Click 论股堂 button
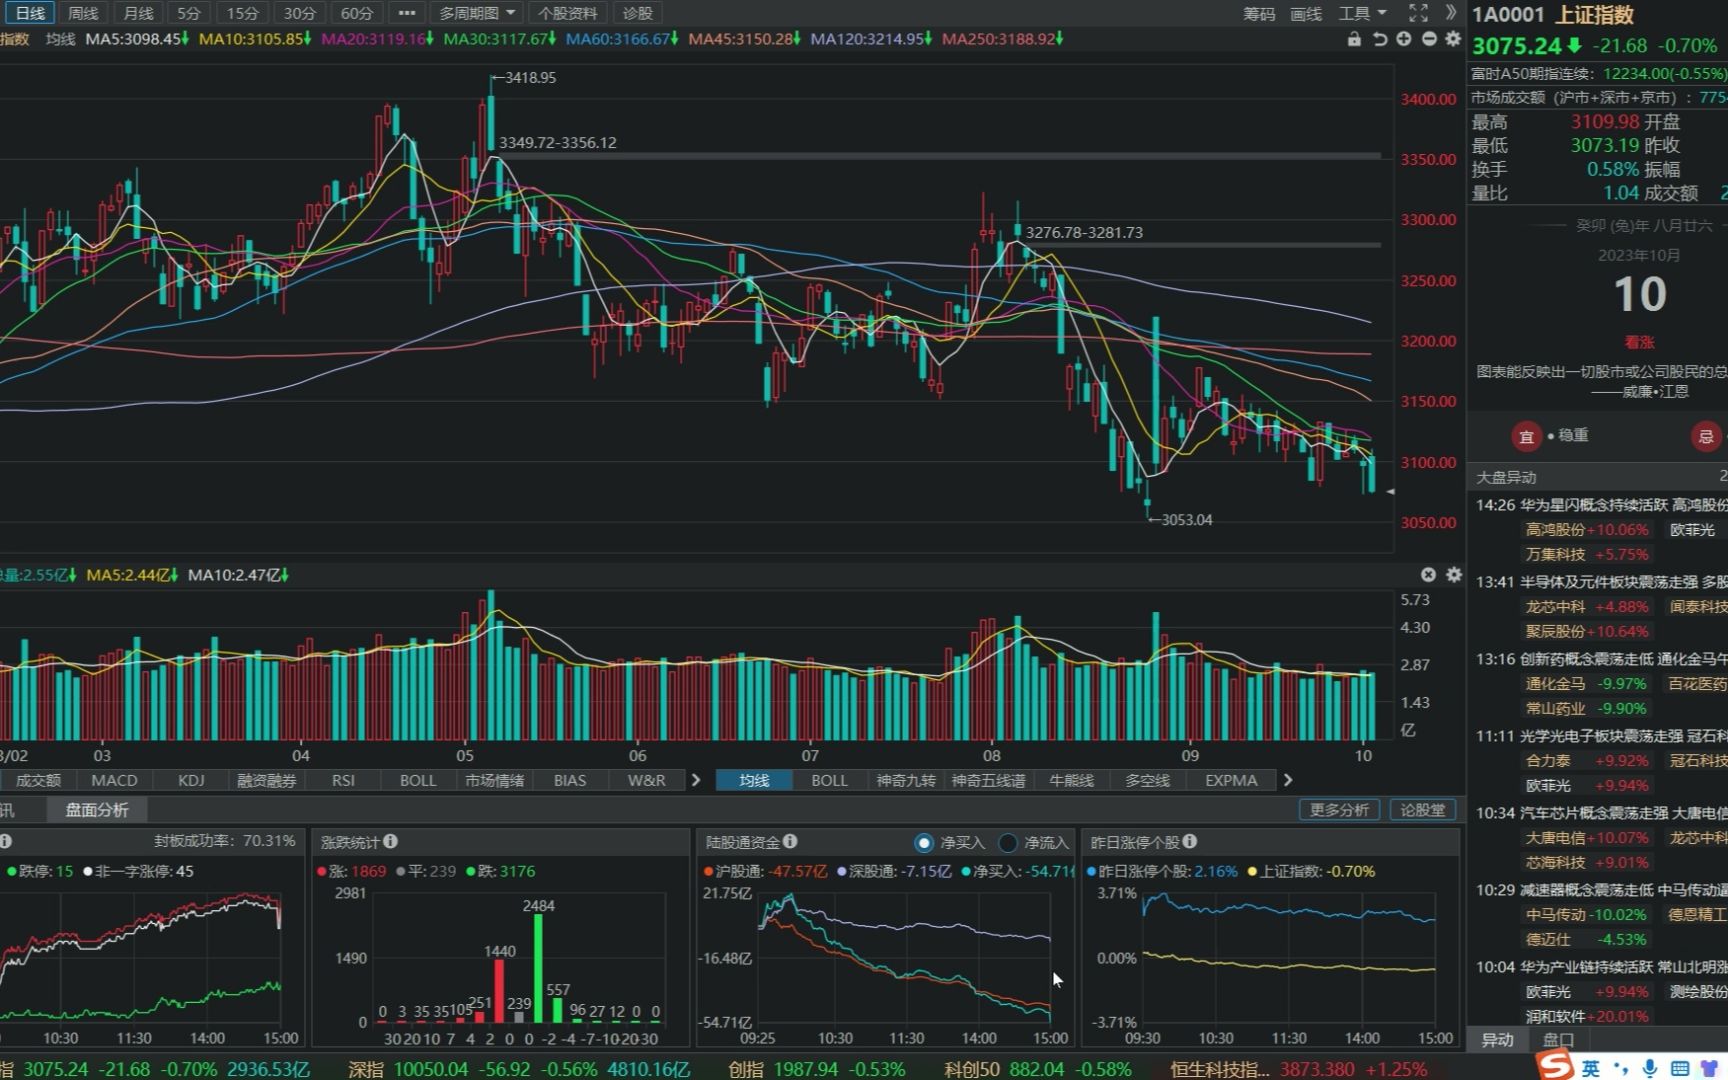This screenshot has width=1728, height=1080. click(1423, 810)
